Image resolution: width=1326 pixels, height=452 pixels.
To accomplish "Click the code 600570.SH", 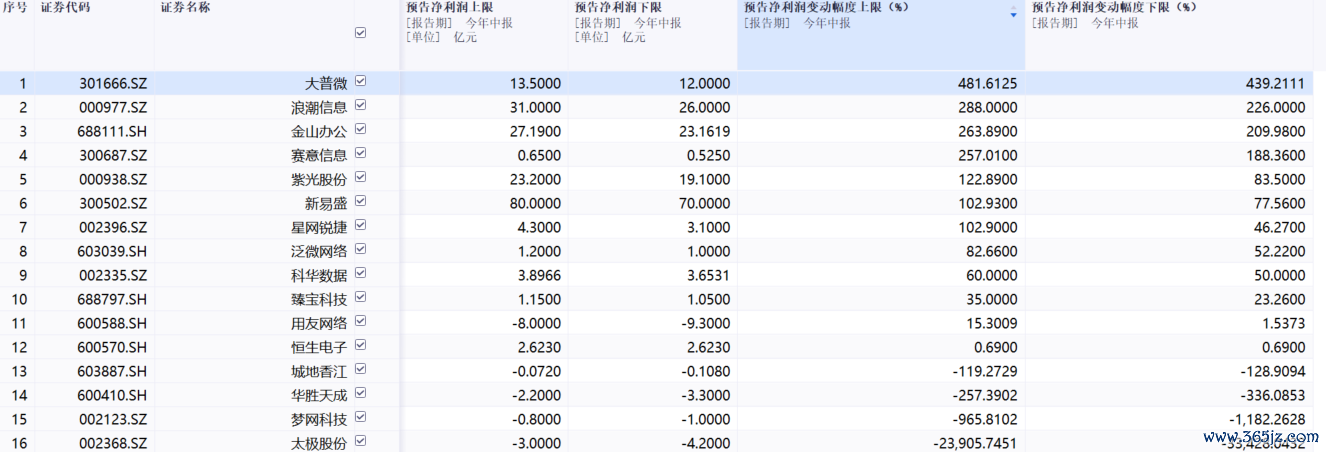I will [113, 347].
